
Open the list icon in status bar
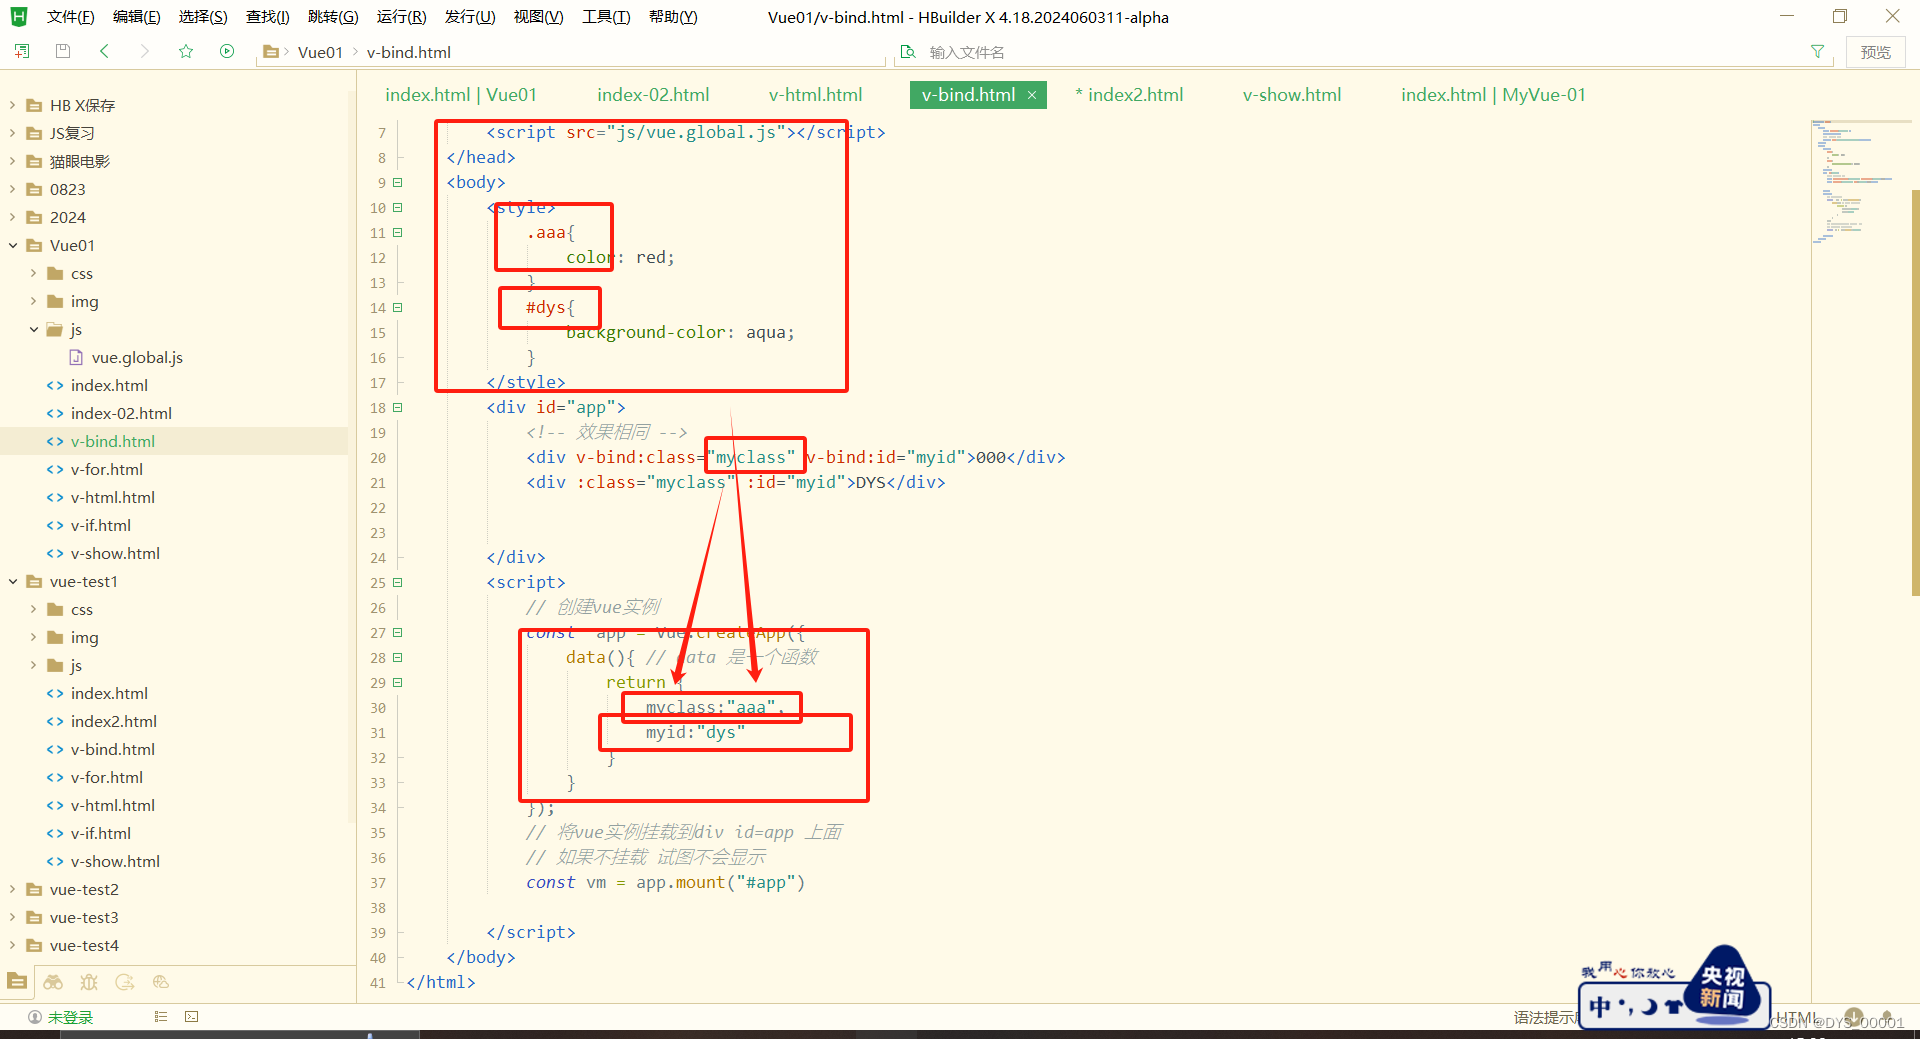pos(161,1016)
